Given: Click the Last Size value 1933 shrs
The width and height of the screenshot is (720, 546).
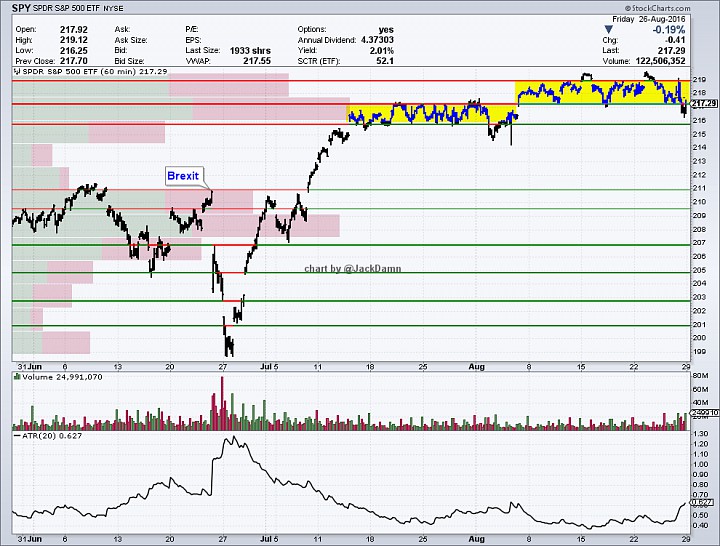Looking at the screenshot, I should click(x=250, y=51).
